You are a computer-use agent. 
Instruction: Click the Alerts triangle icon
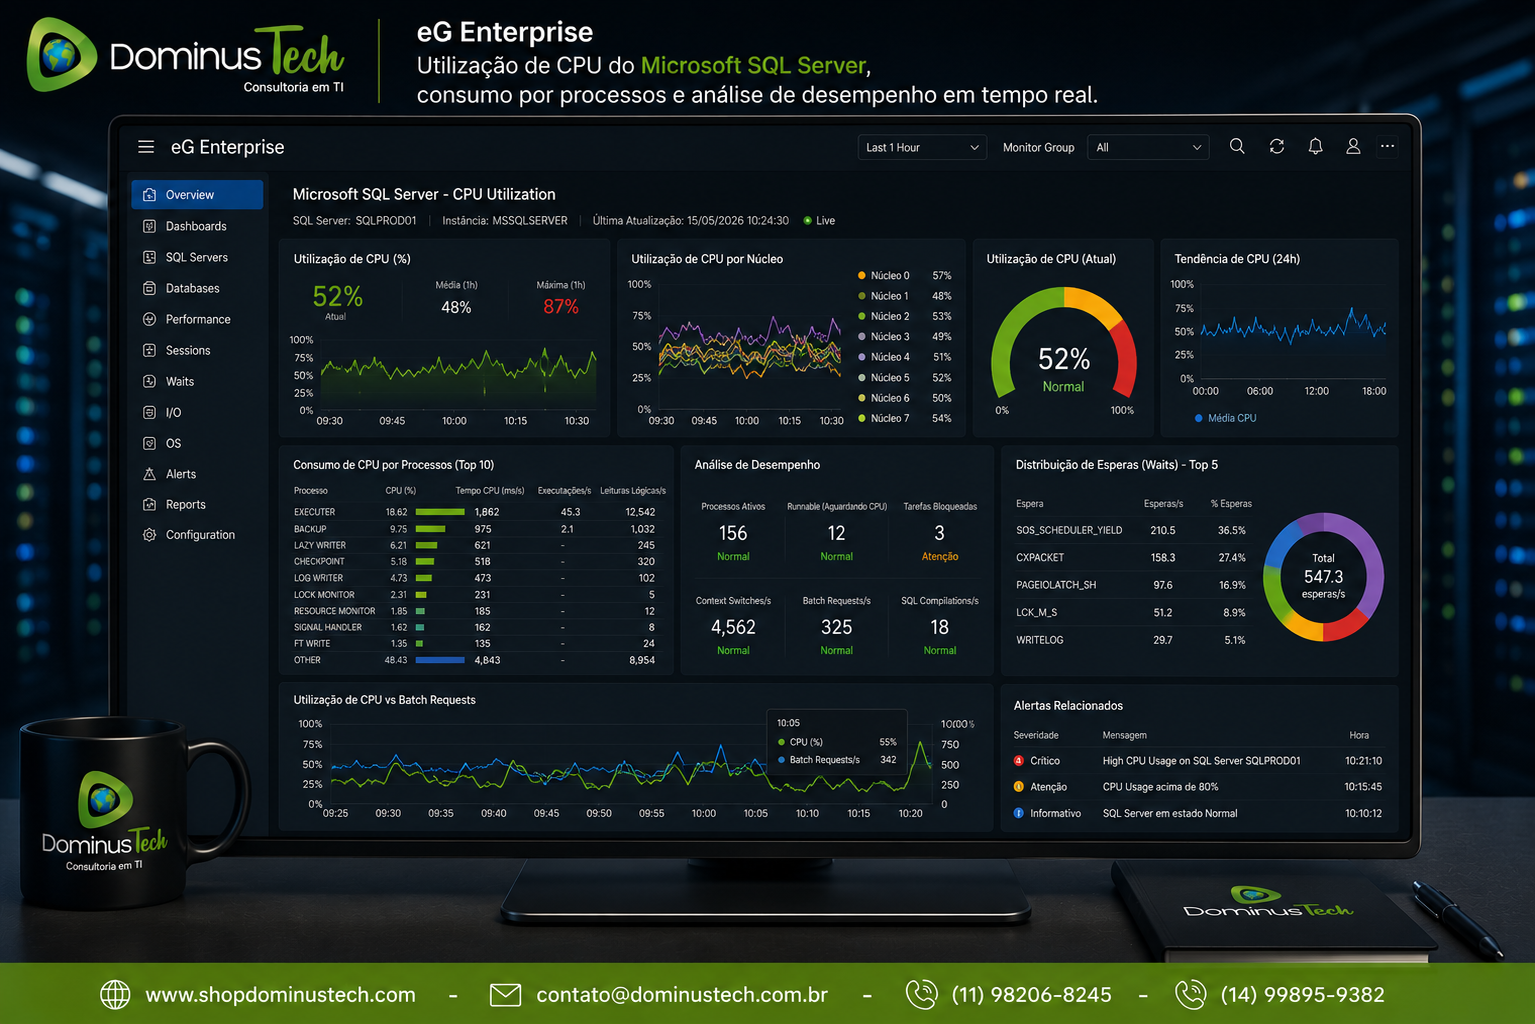(149, 474)
